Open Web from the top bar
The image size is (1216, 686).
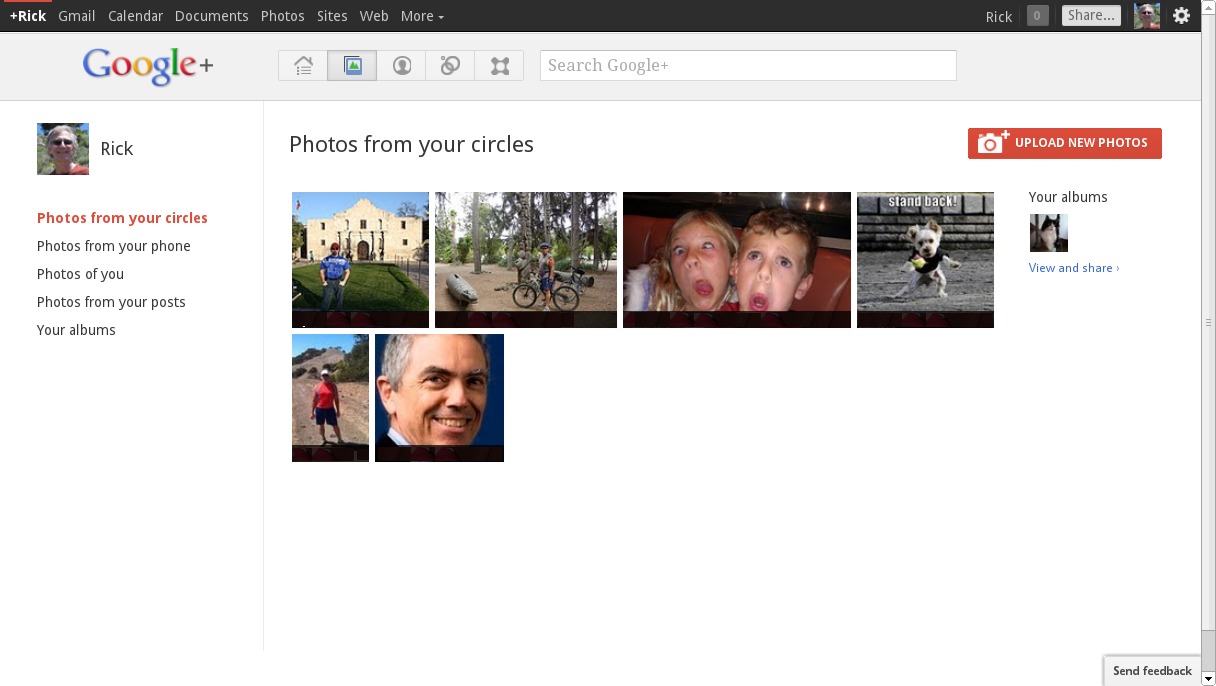(x=374, y=16)
